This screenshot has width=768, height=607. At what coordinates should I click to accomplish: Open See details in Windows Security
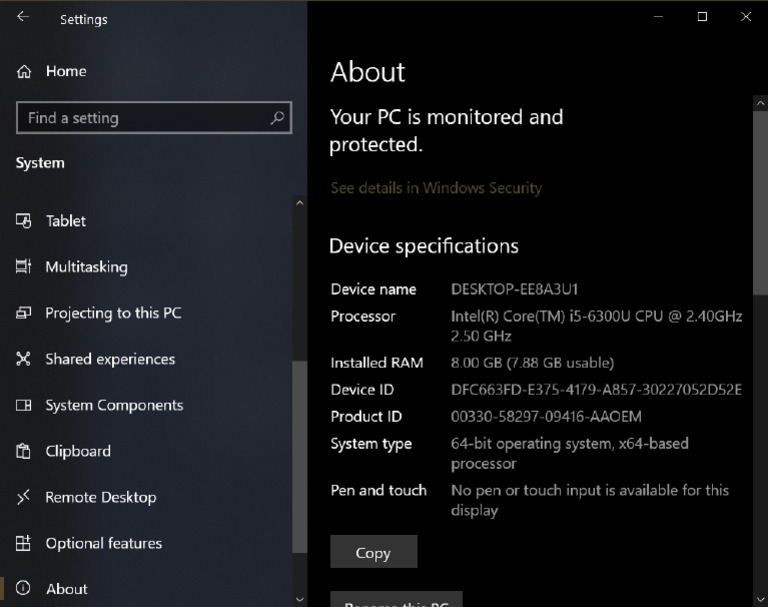(x=436, y=188)
